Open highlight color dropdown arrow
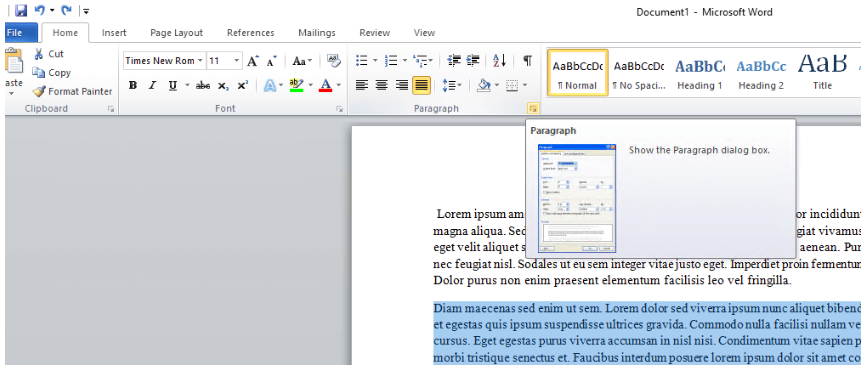The width and height of the screenshot is (866, 368). (310, 86)
